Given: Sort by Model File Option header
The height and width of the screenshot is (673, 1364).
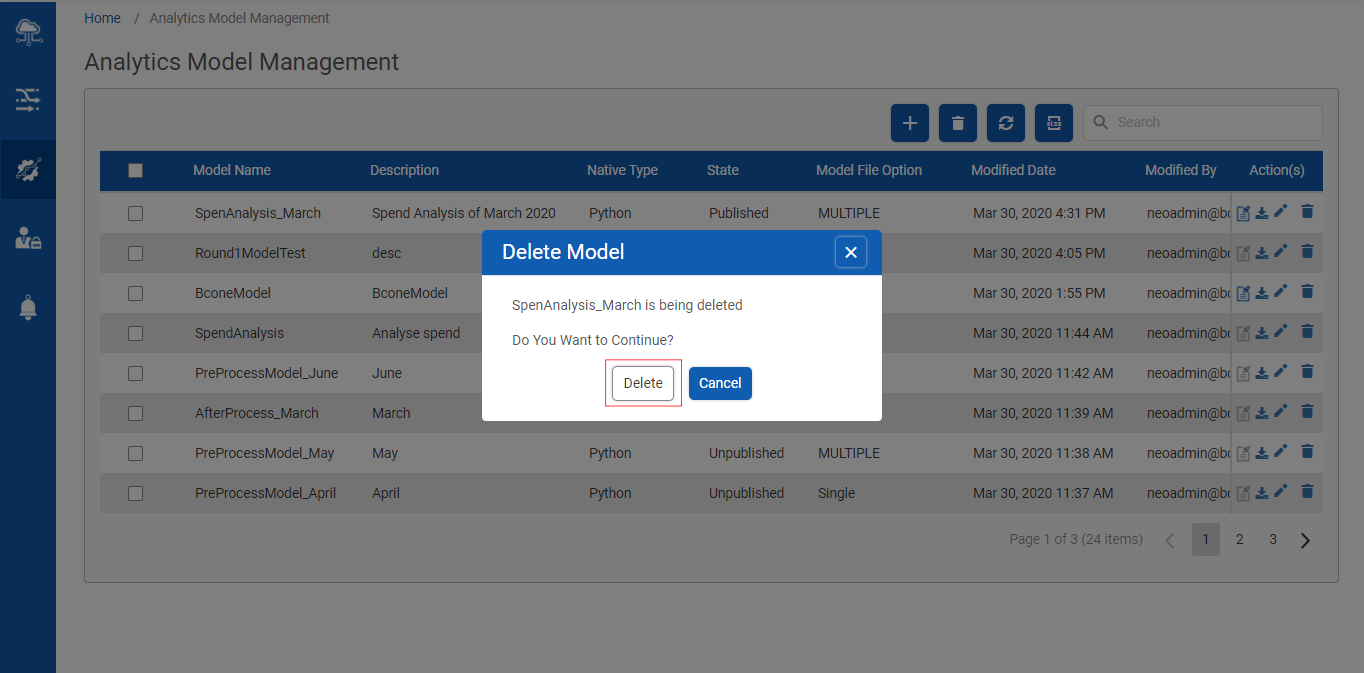Looking at the screenshot, I should pyautogui.click(x=869, y=170).
